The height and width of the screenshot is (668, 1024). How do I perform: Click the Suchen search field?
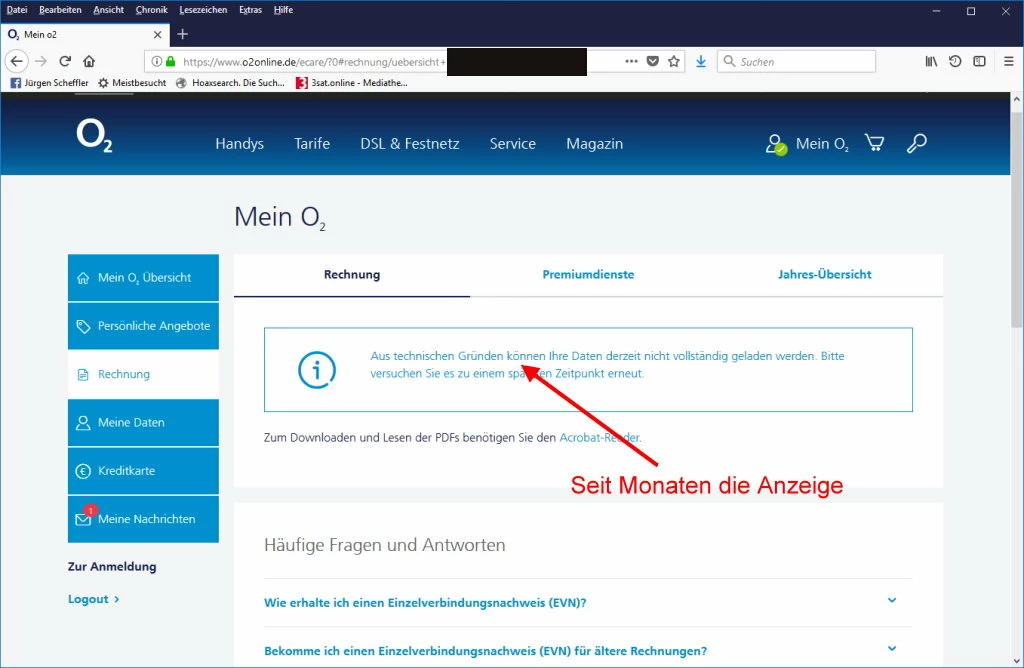pos(796,61)
